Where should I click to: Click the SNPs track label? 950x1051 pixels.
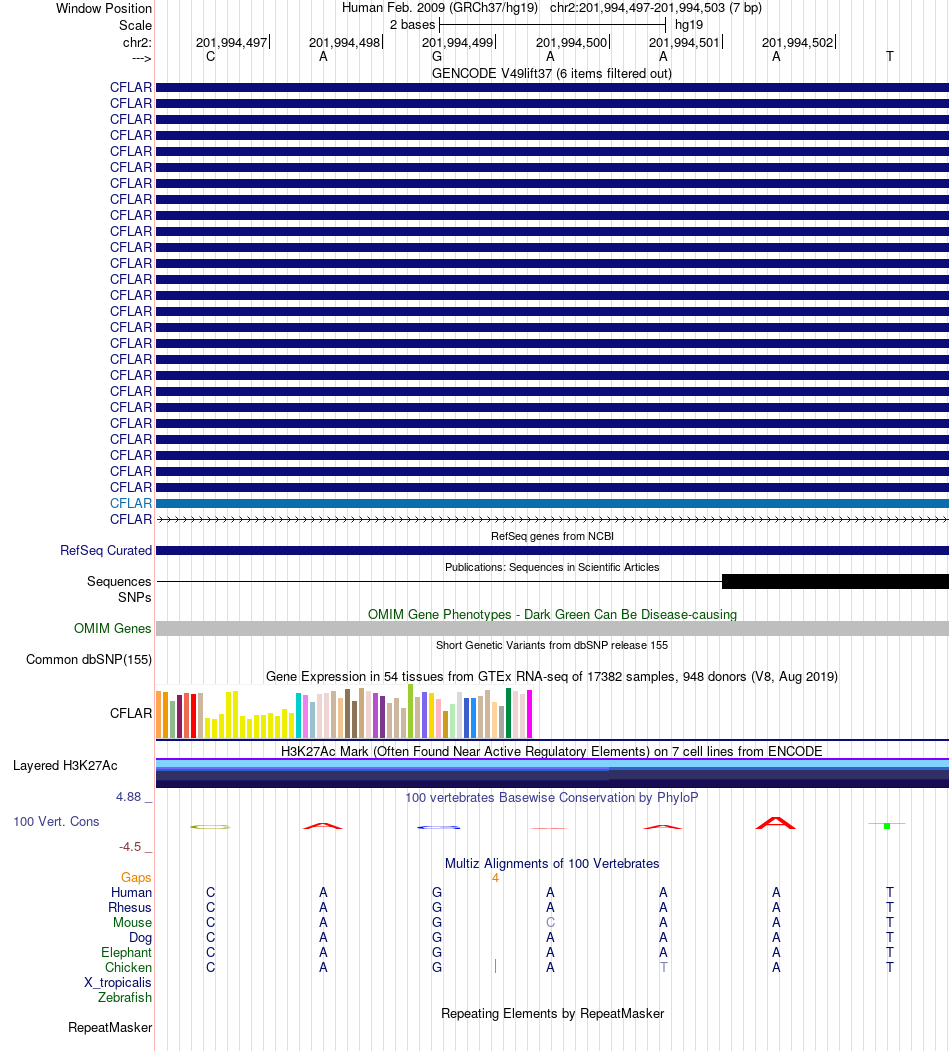134,597
